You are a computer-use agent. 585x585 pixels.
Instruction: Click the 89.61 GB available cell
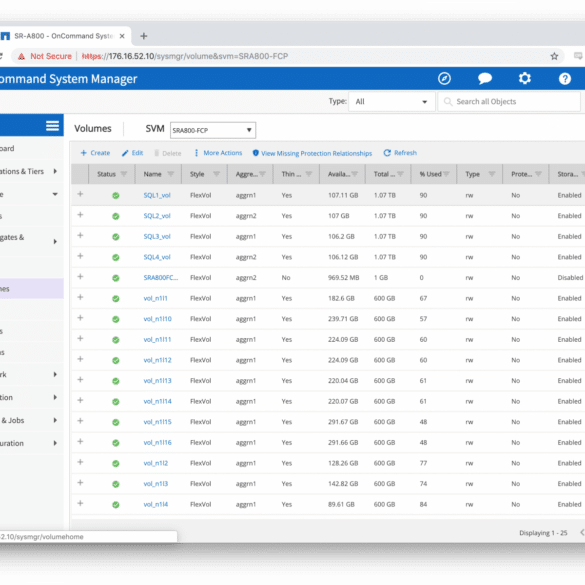[x=341, y=504]
